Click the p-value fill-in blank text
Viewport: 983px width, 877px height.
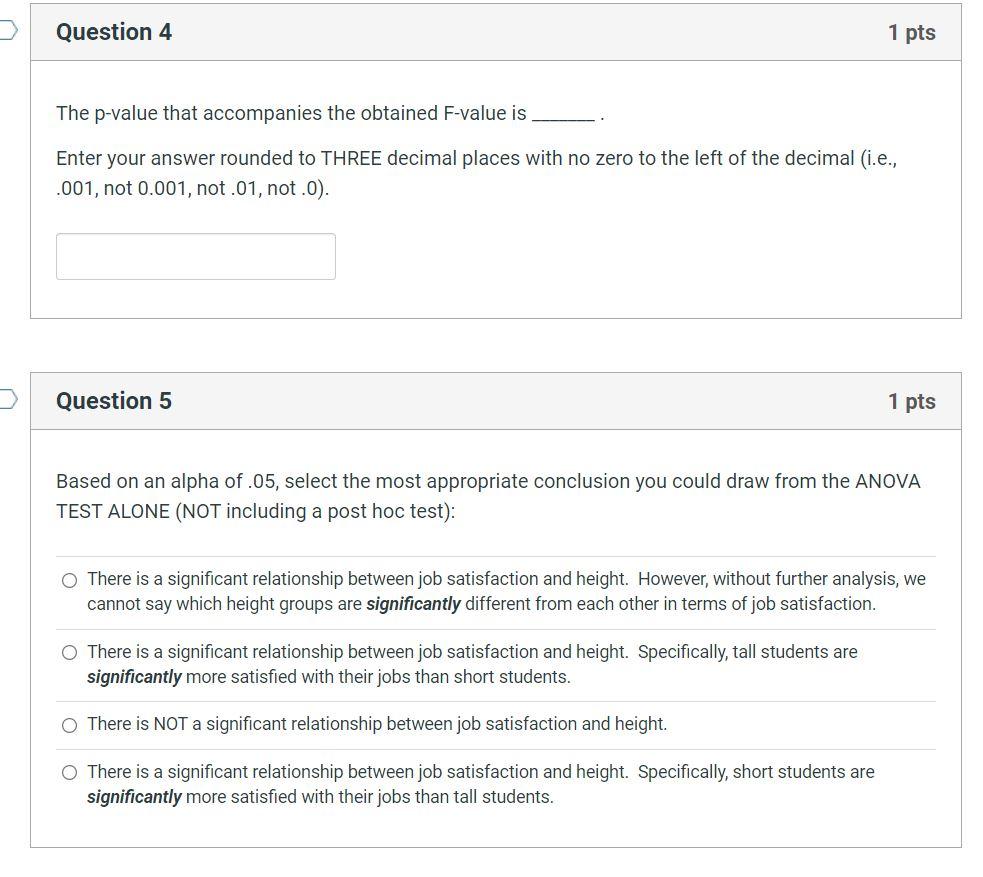coord(330,113)
